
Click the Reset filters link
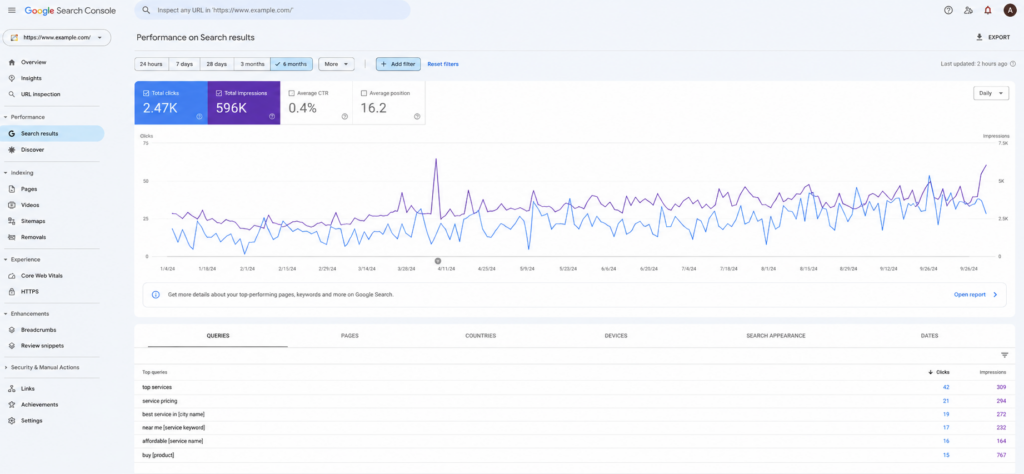pyautogui.click(x=443, y=64)
